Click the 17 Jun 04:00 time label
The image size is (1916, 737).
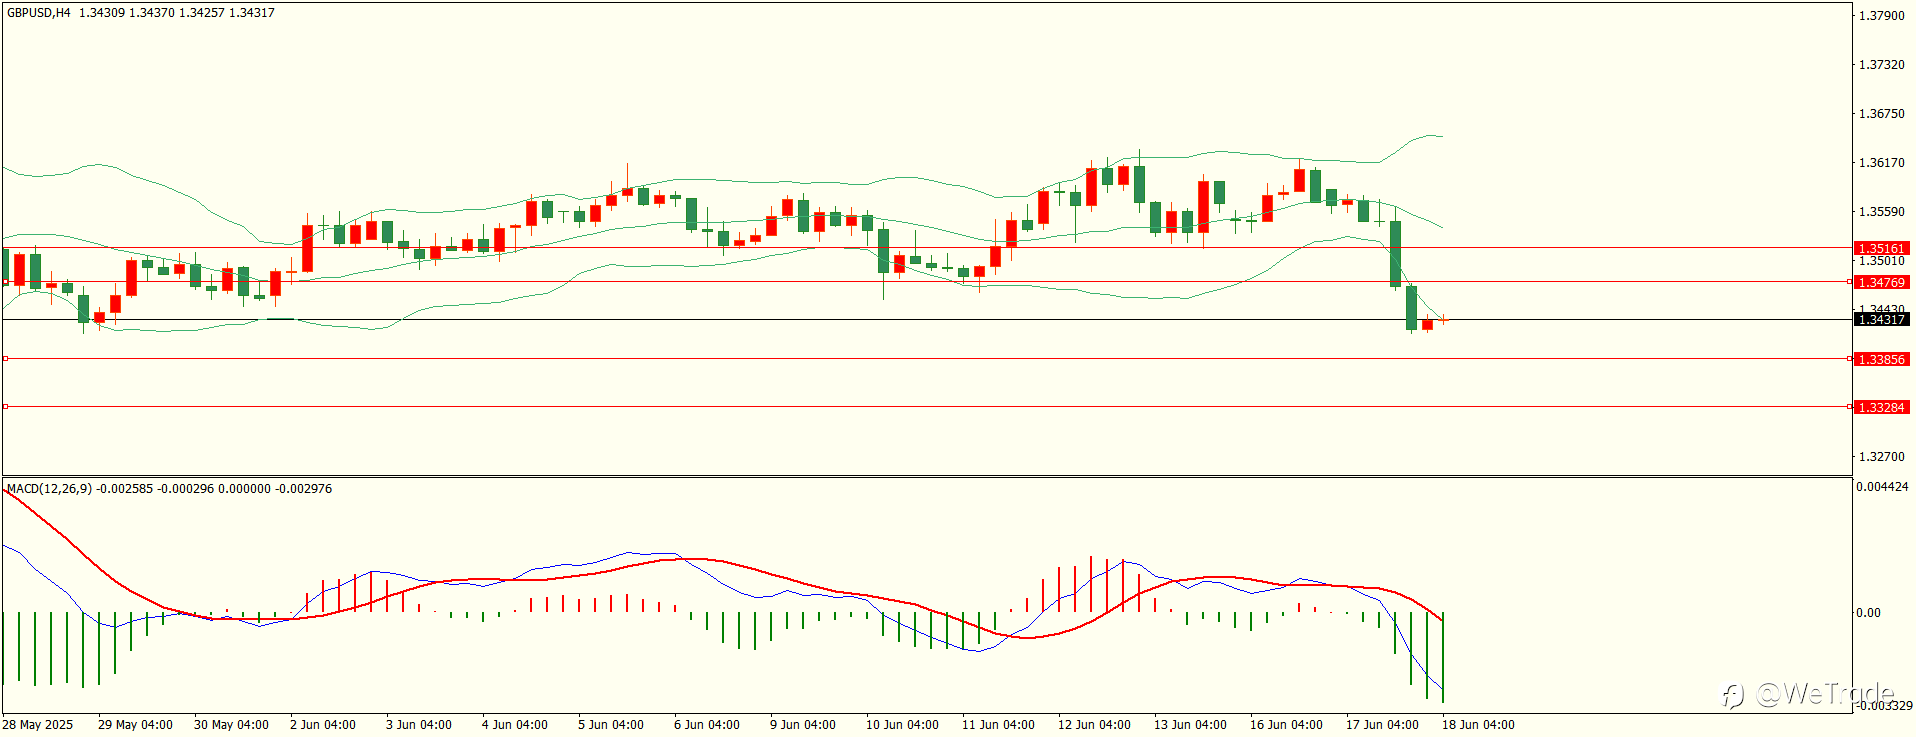point(1382,725)
